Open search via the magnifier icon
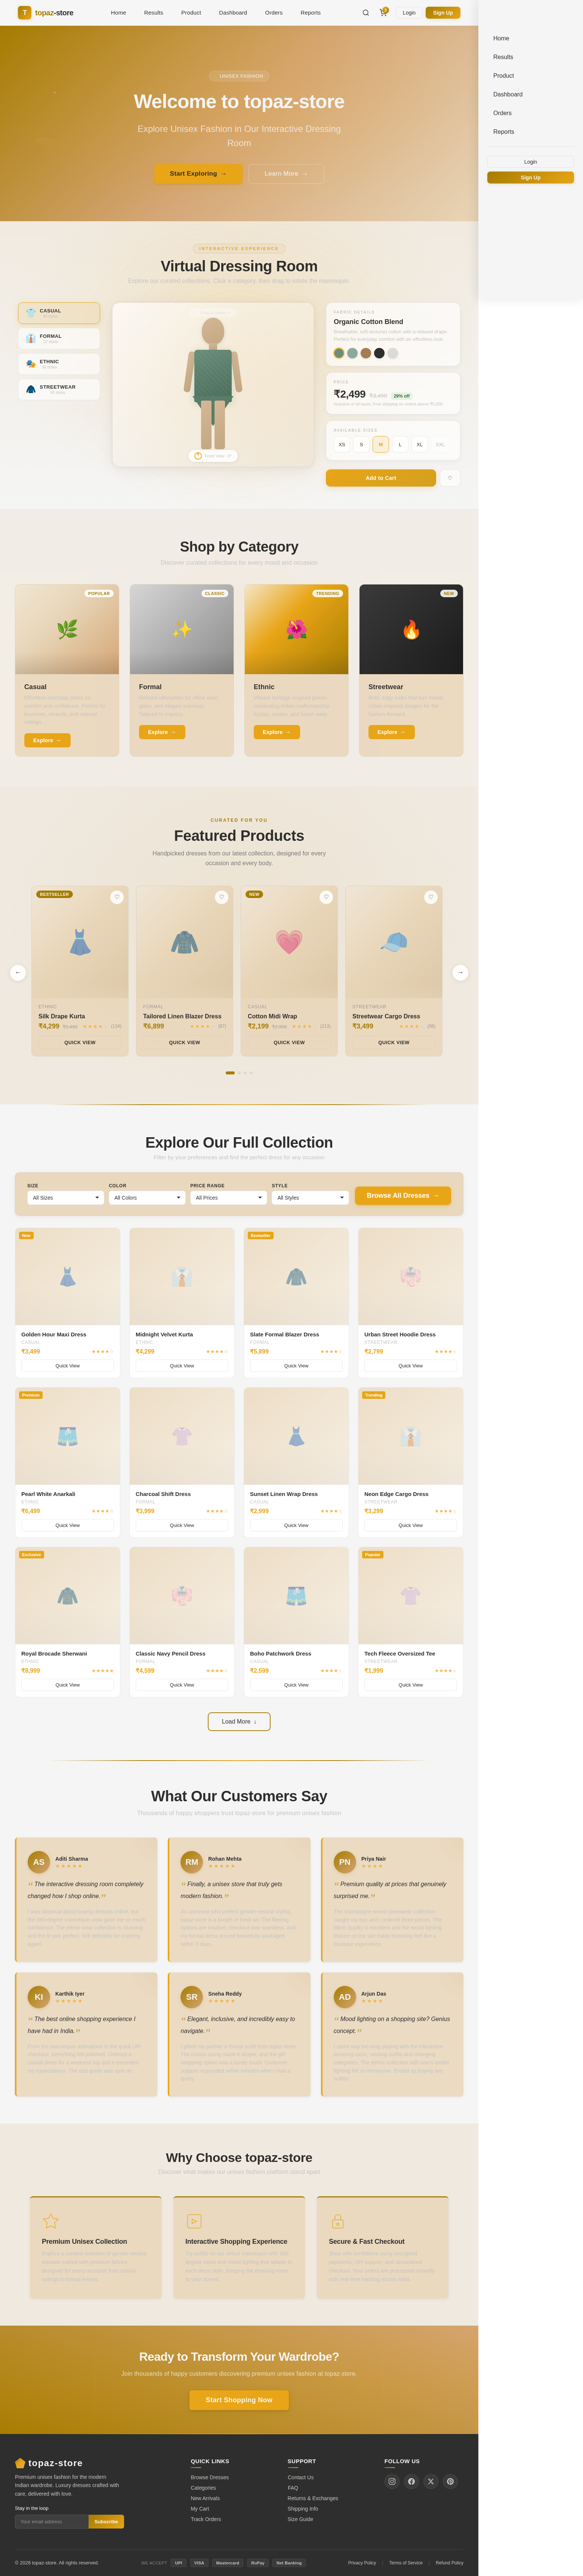583x2576 pixels. tap(365, 13)
